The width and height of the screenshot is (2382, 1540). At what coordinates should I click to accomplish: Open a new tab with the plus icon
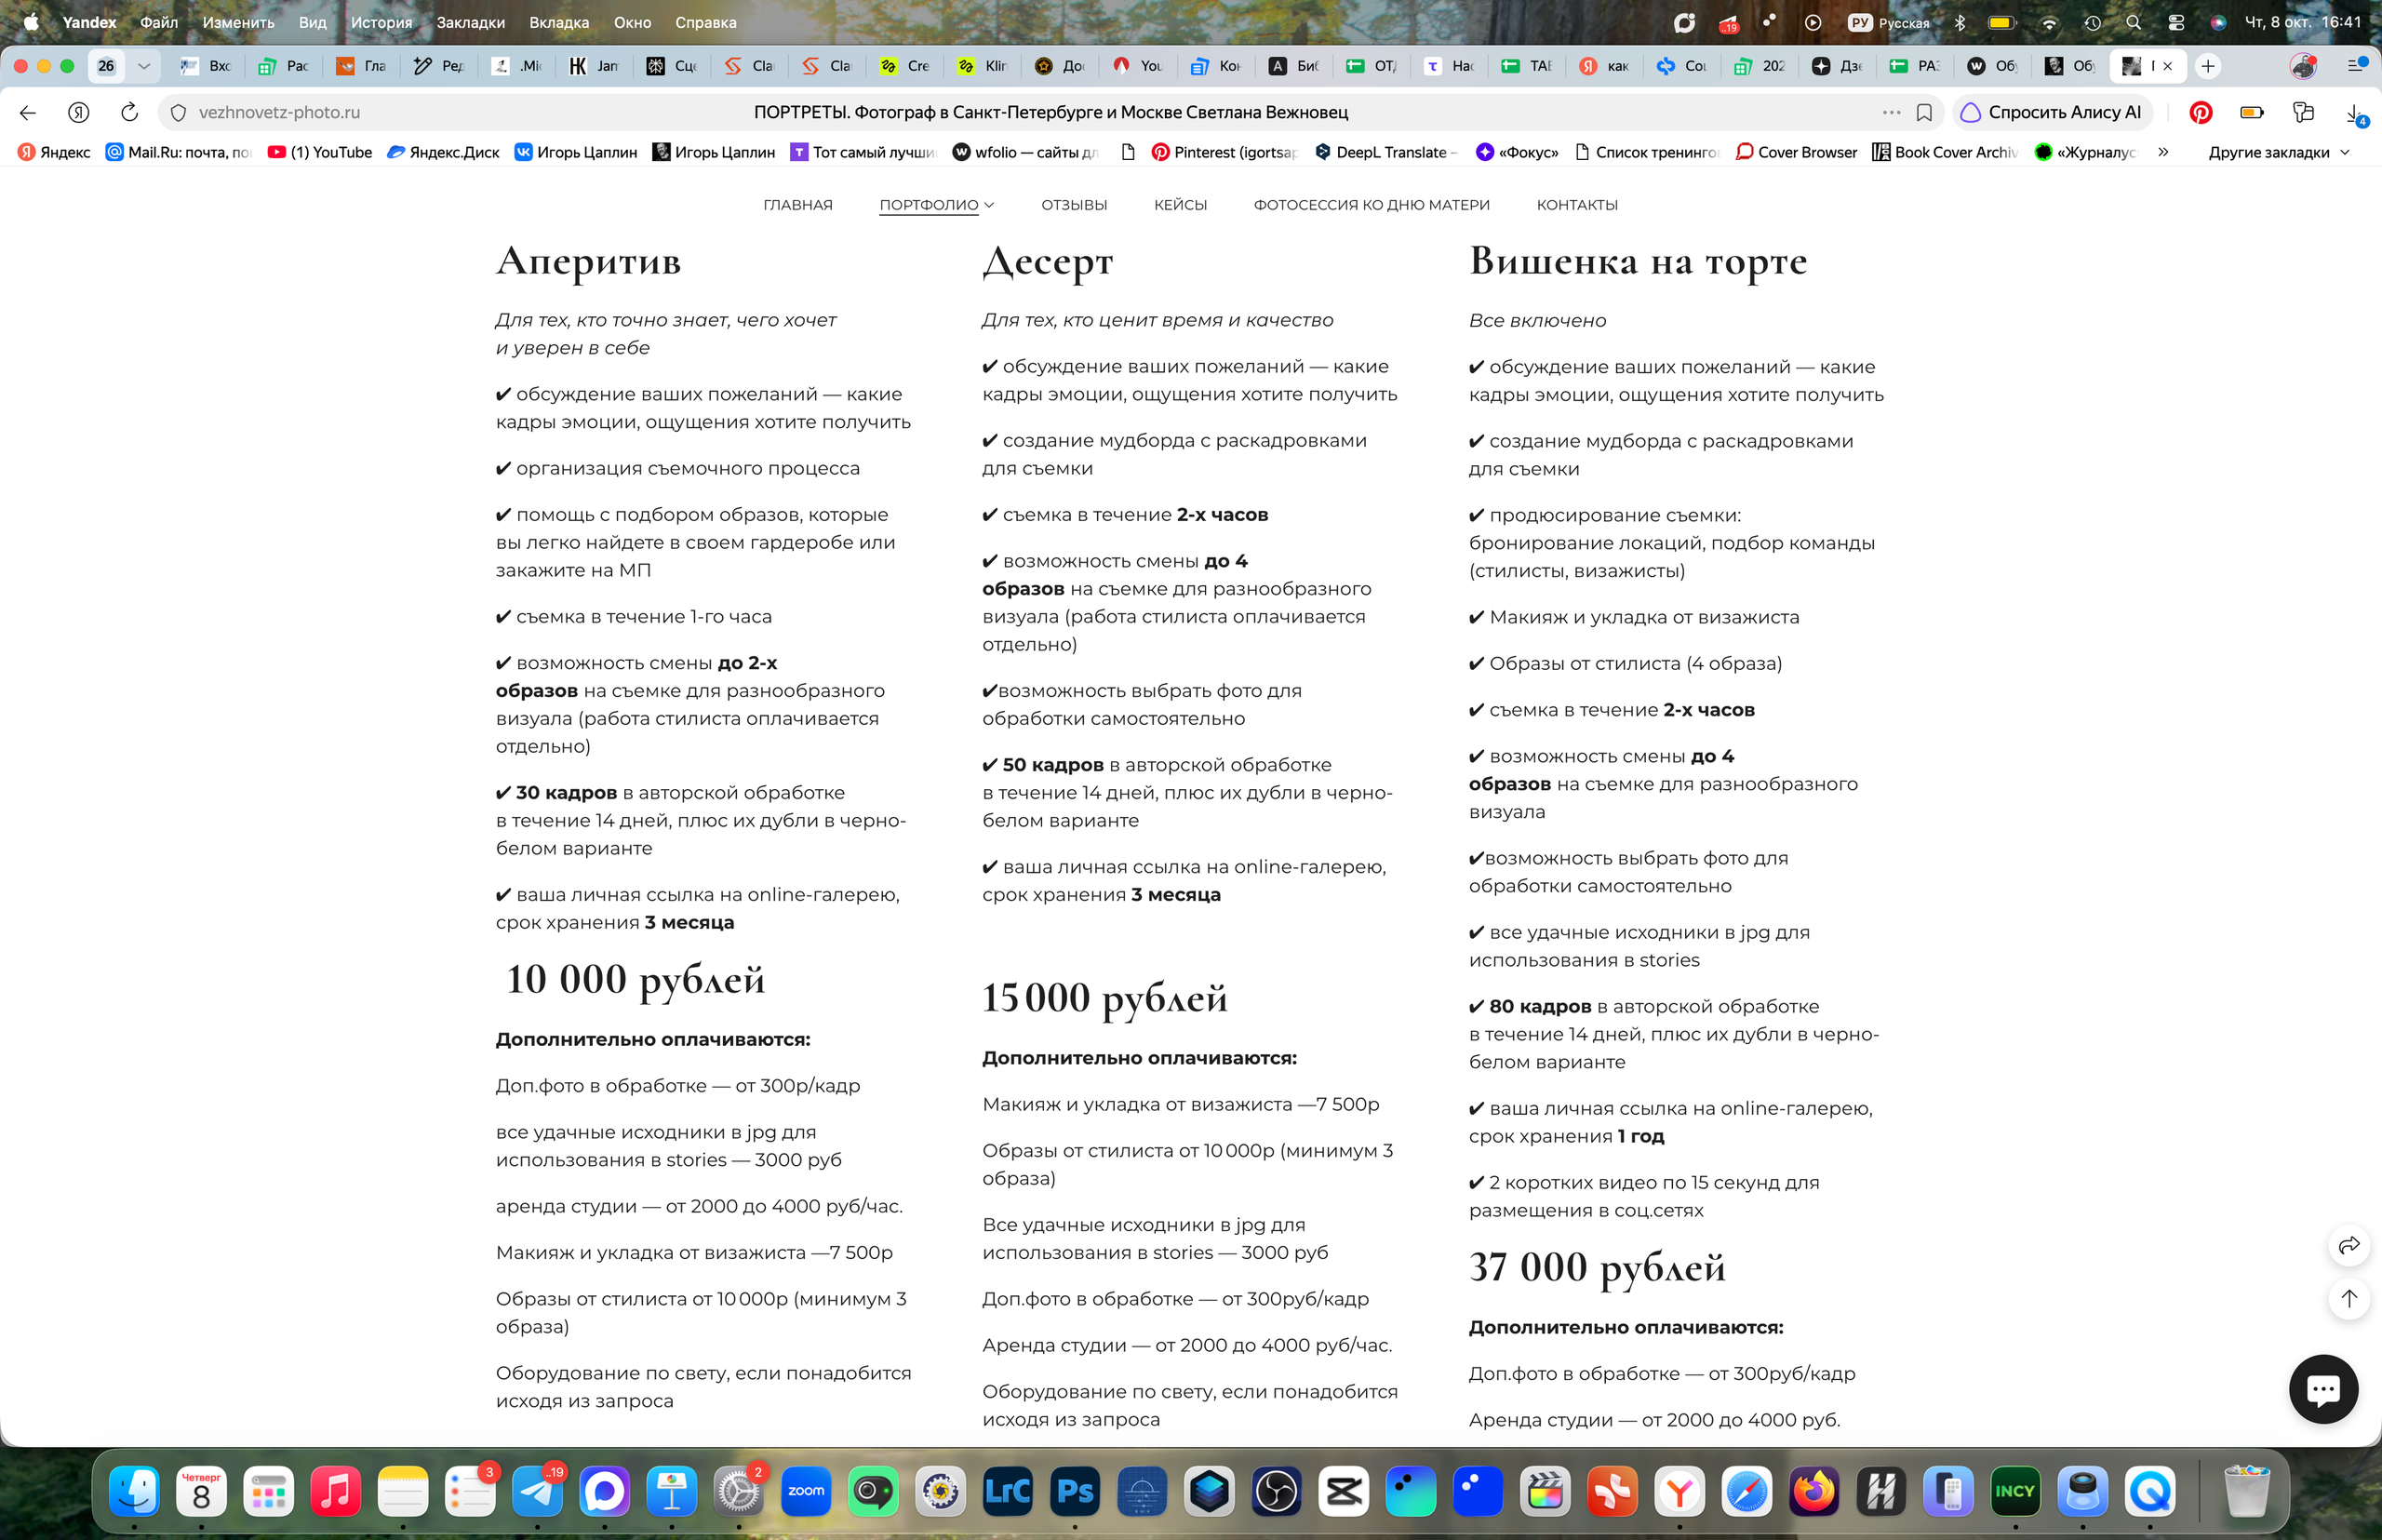point(2208,66)
